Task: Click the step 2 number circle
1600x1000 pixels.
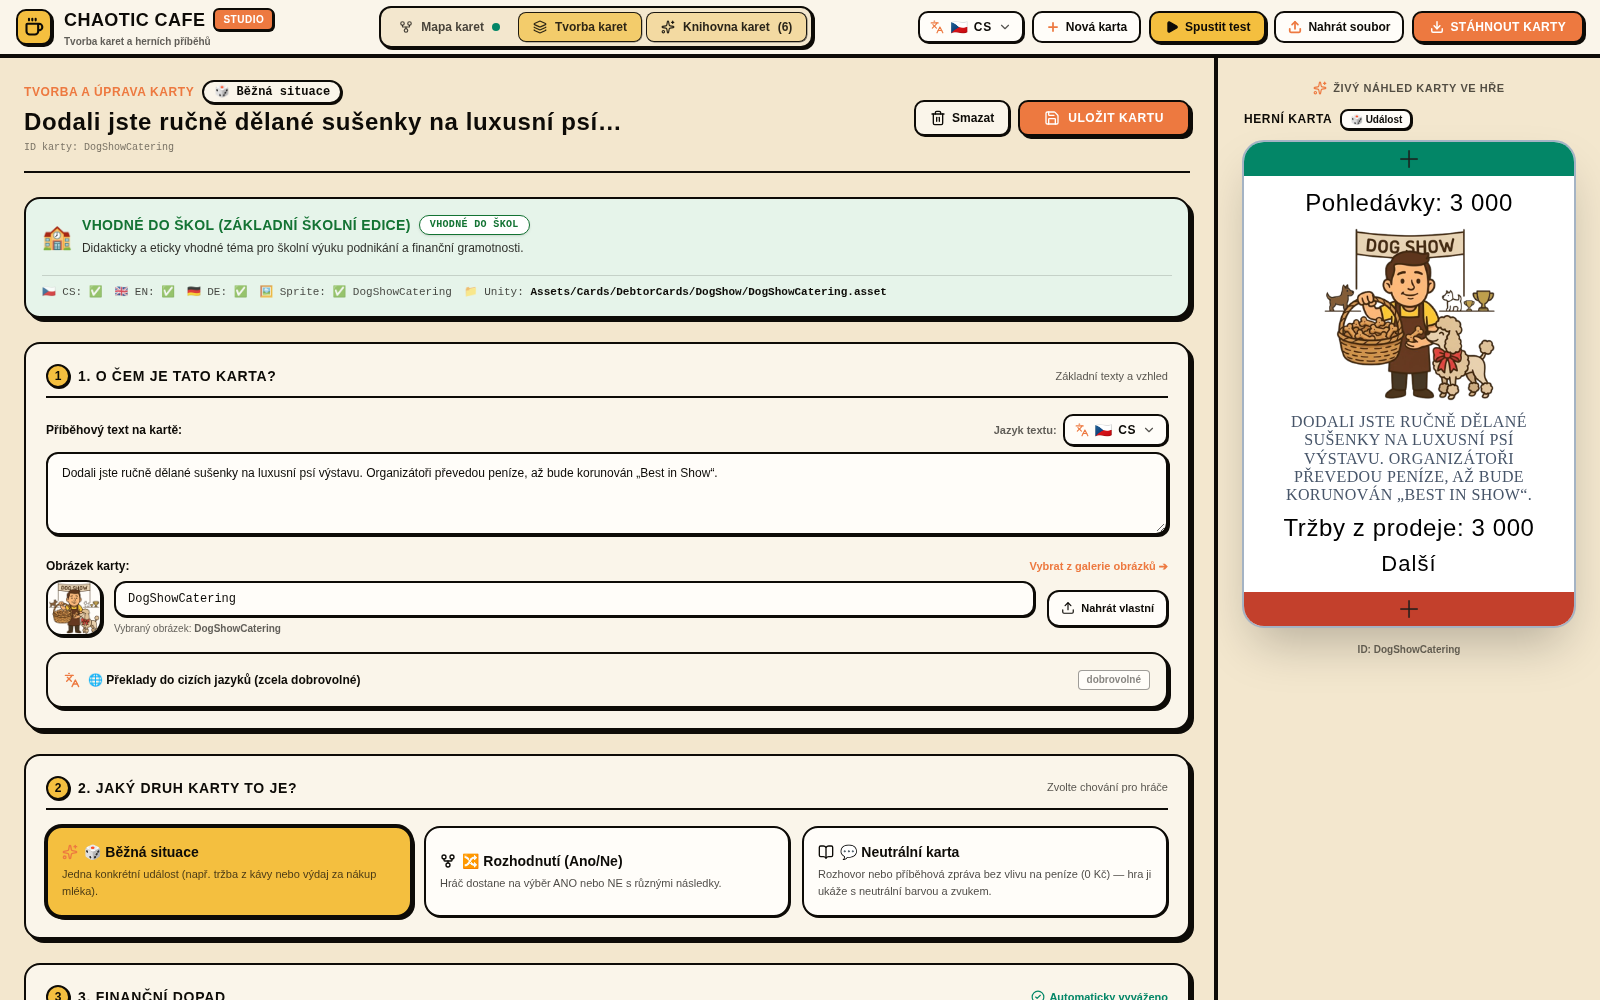Action: pos(58,788)
